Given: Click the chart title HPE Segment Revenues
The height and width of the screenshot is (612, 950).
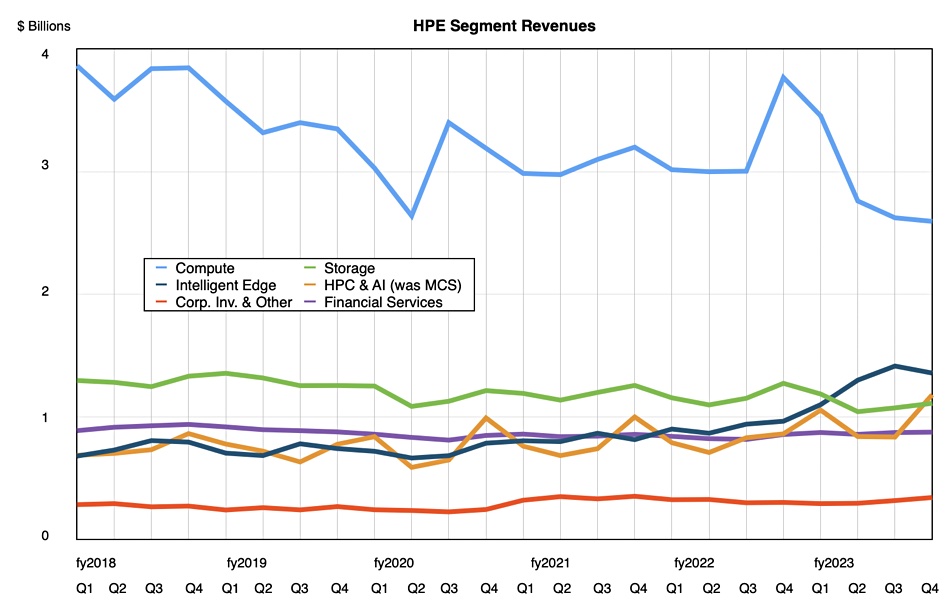Looking at the screenshot, I should pos(504,26).
